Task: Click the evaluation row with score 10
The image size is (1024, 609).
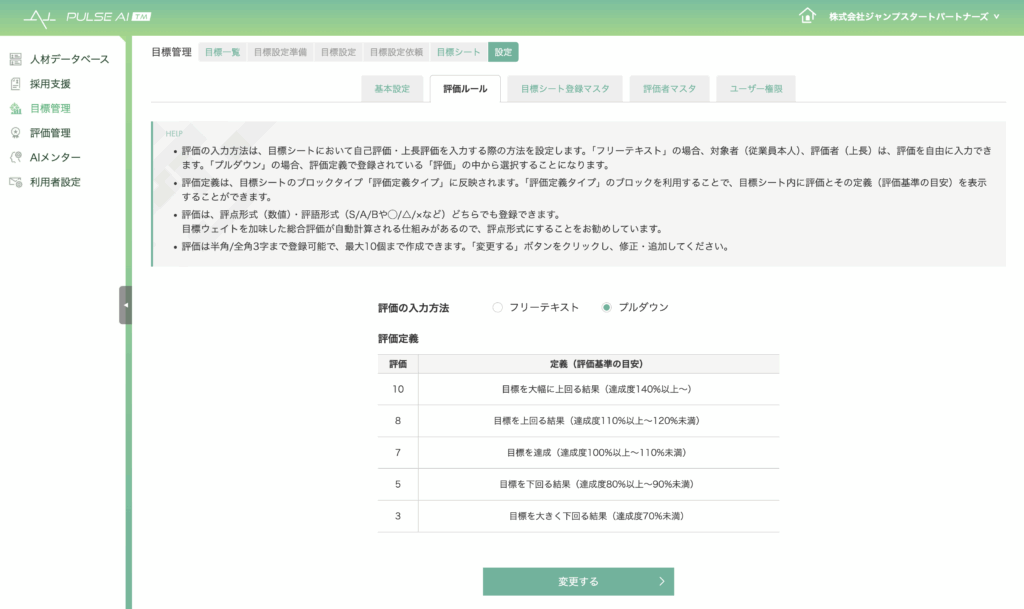Action: coord(578,389)
